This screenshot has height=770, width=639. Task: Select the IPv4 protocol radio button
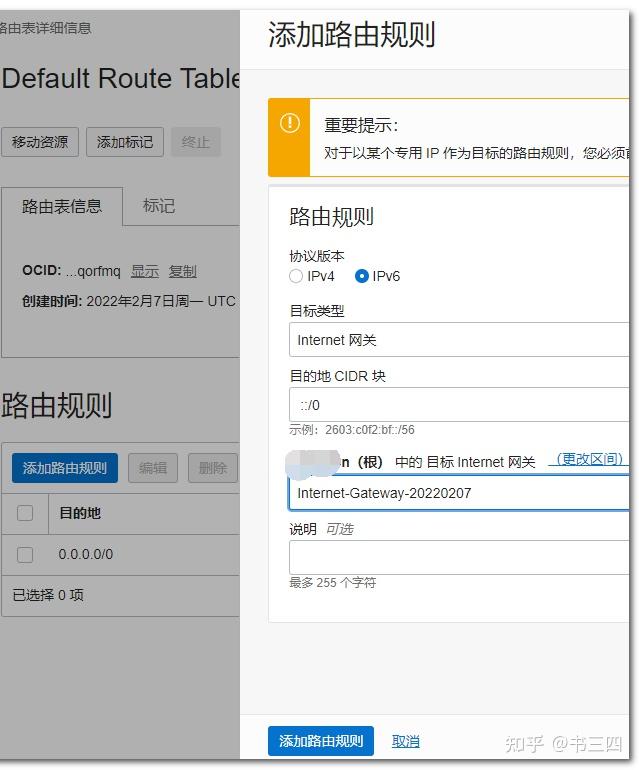[x=296, y=276]
